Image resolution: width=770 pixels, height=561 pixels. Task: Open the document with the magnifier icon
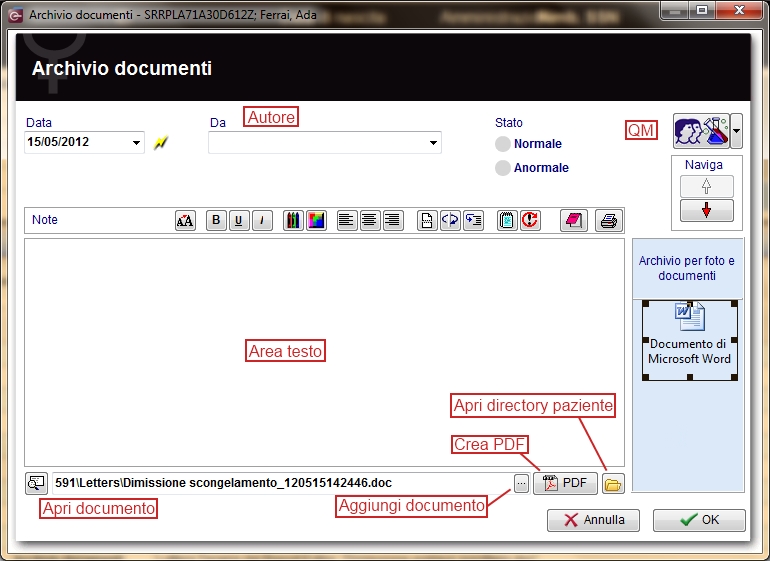36,483
